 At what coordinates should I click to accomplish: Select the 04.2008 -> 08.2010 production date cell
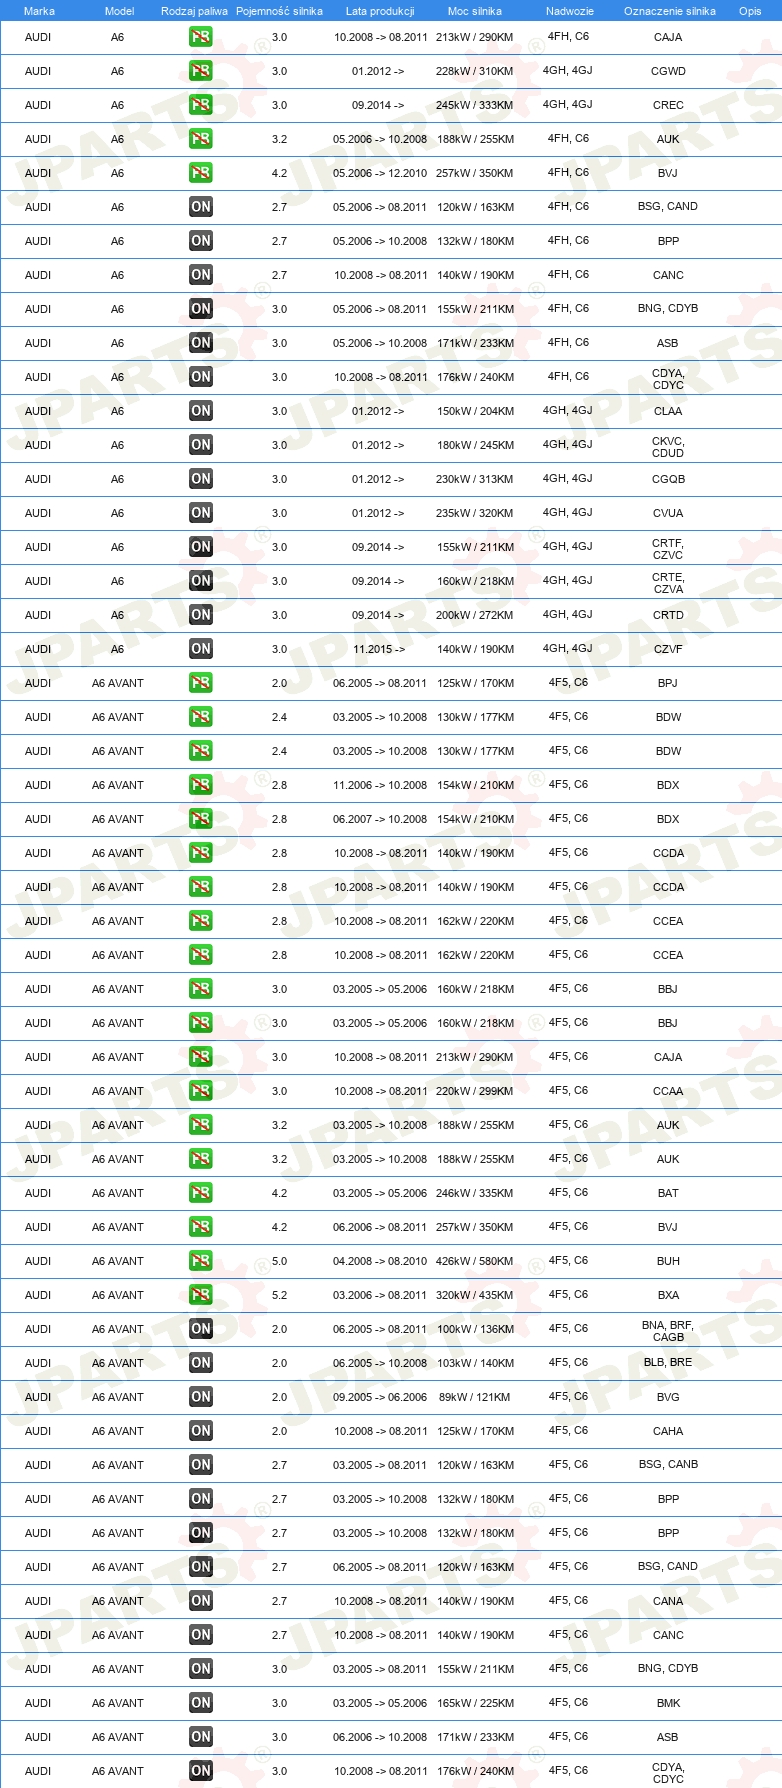(380, 1261)
